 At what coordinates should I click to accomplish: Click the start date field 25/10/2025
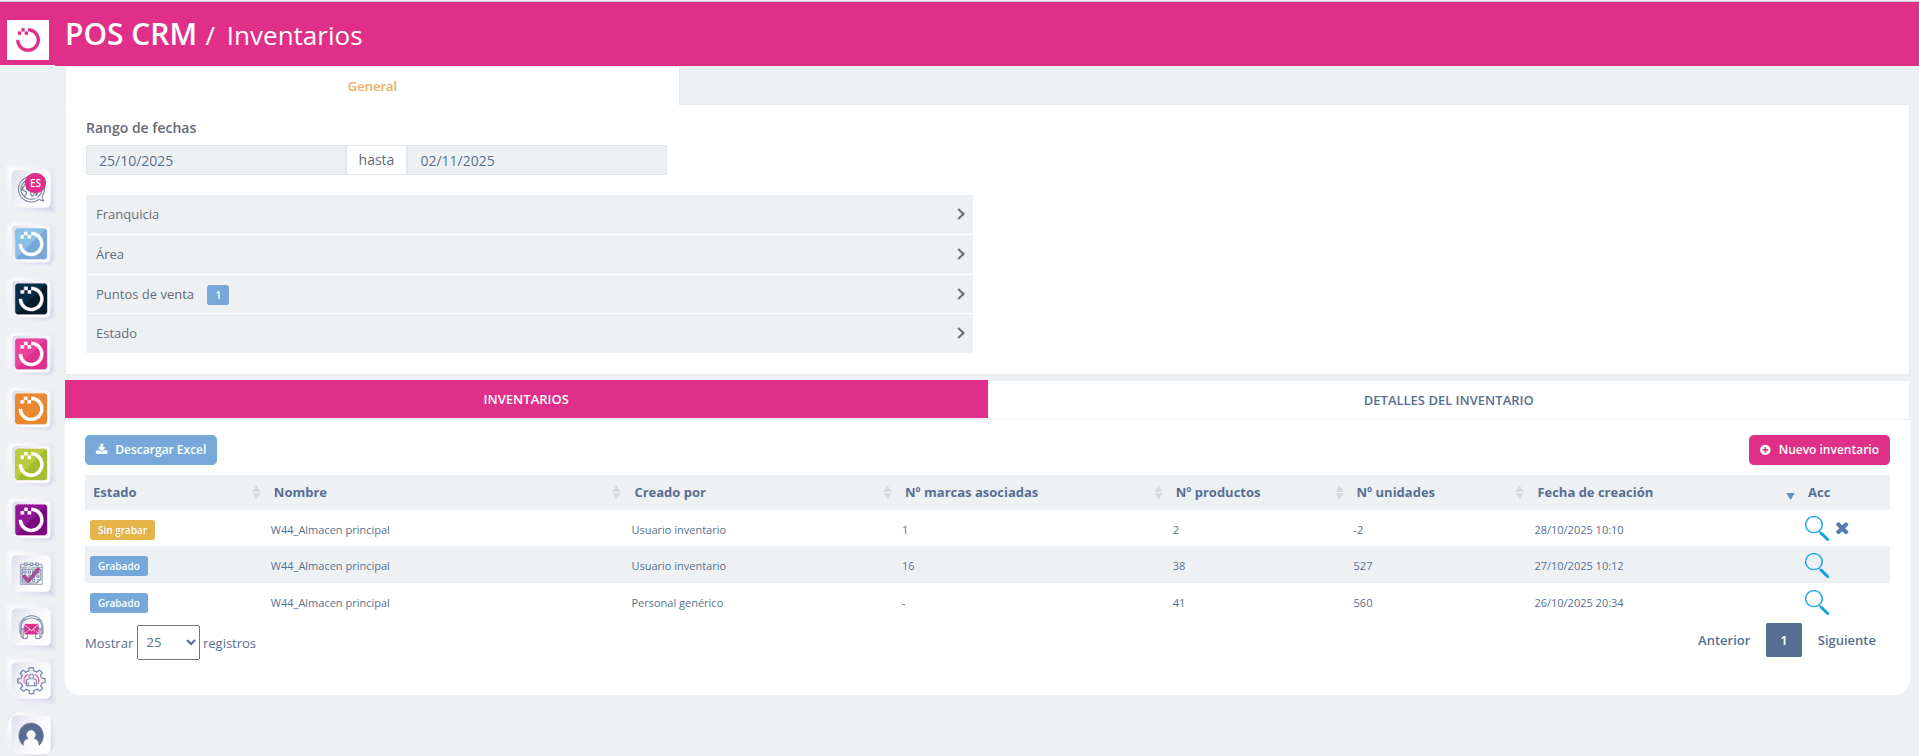215,161
